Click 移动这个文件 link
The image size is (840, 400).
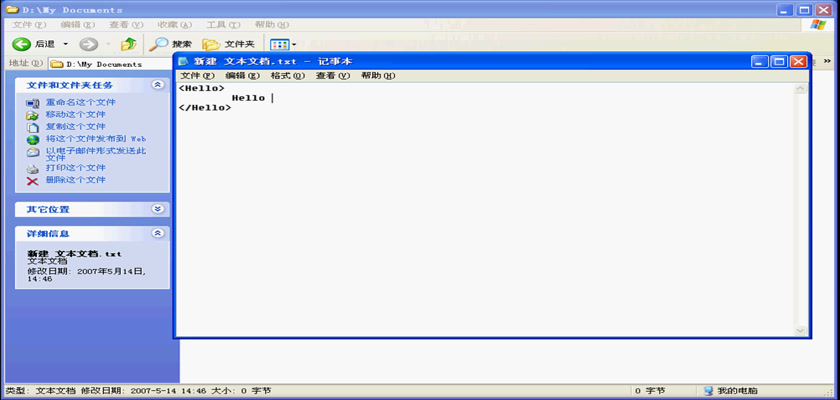[76, 115]
